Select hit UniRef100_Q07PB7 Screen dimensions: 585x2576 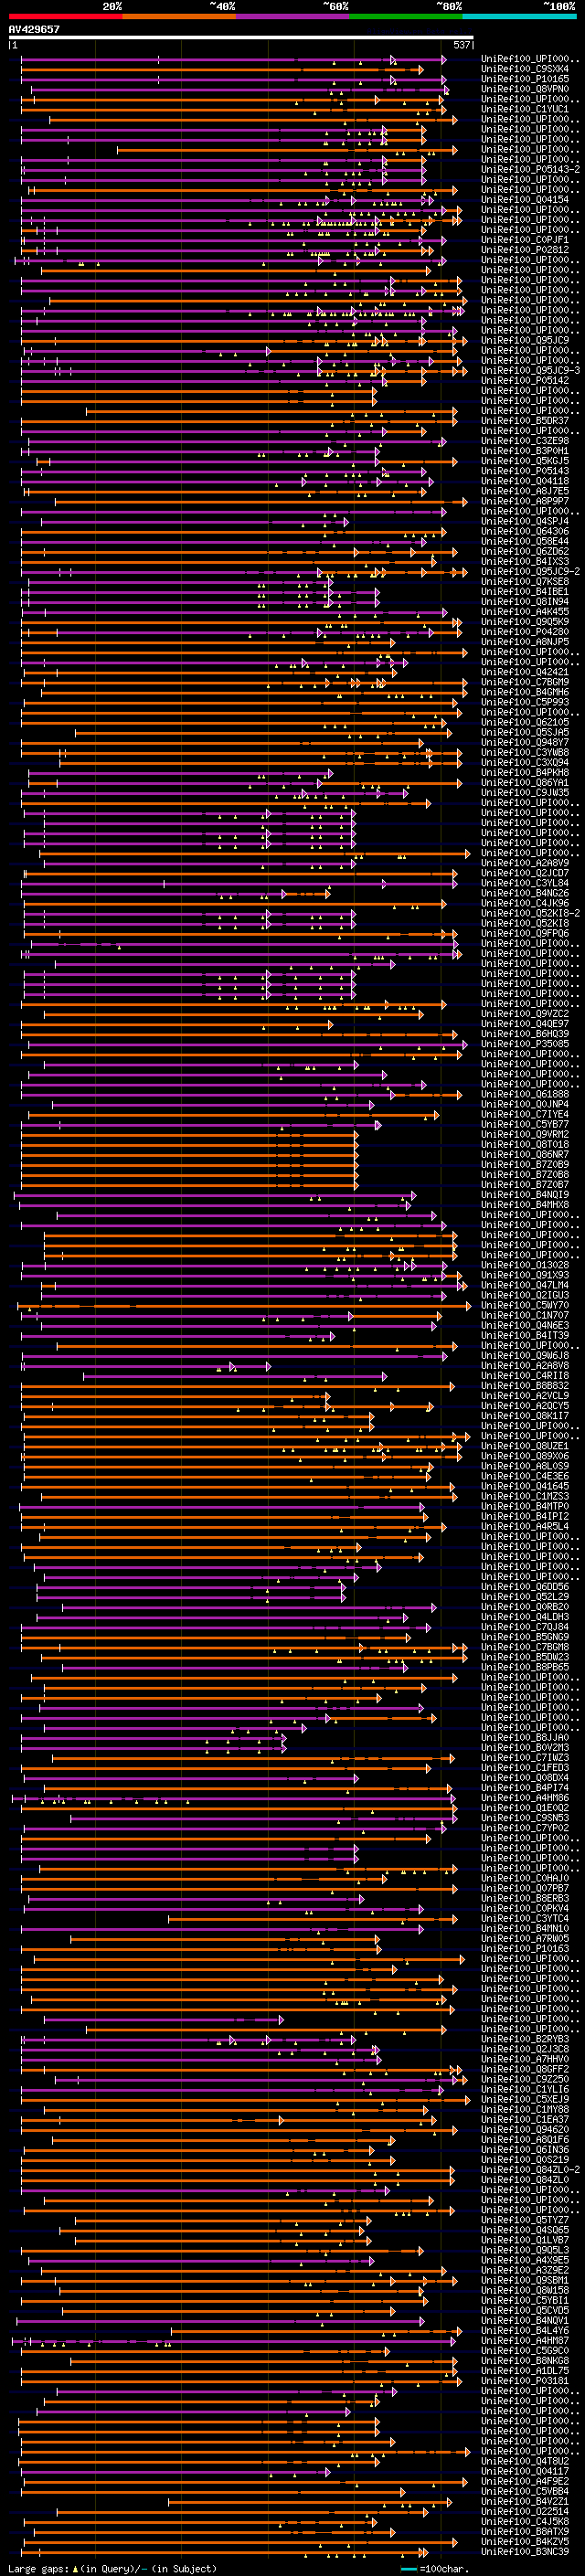click(x=525, y=1888)
